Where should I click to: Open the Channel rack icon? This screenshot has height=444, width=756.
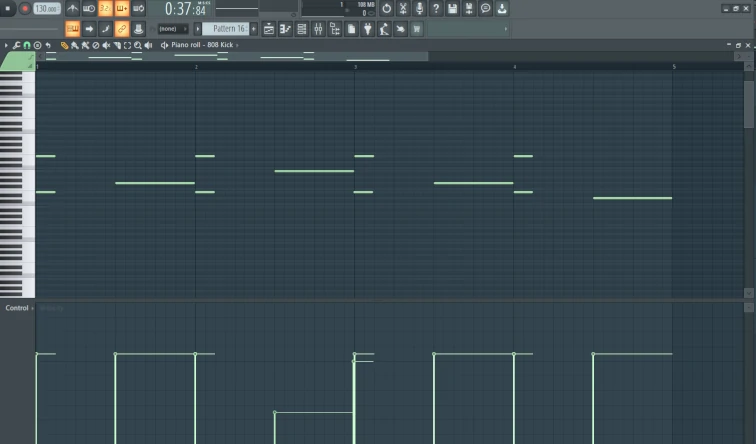pos(302,29)
